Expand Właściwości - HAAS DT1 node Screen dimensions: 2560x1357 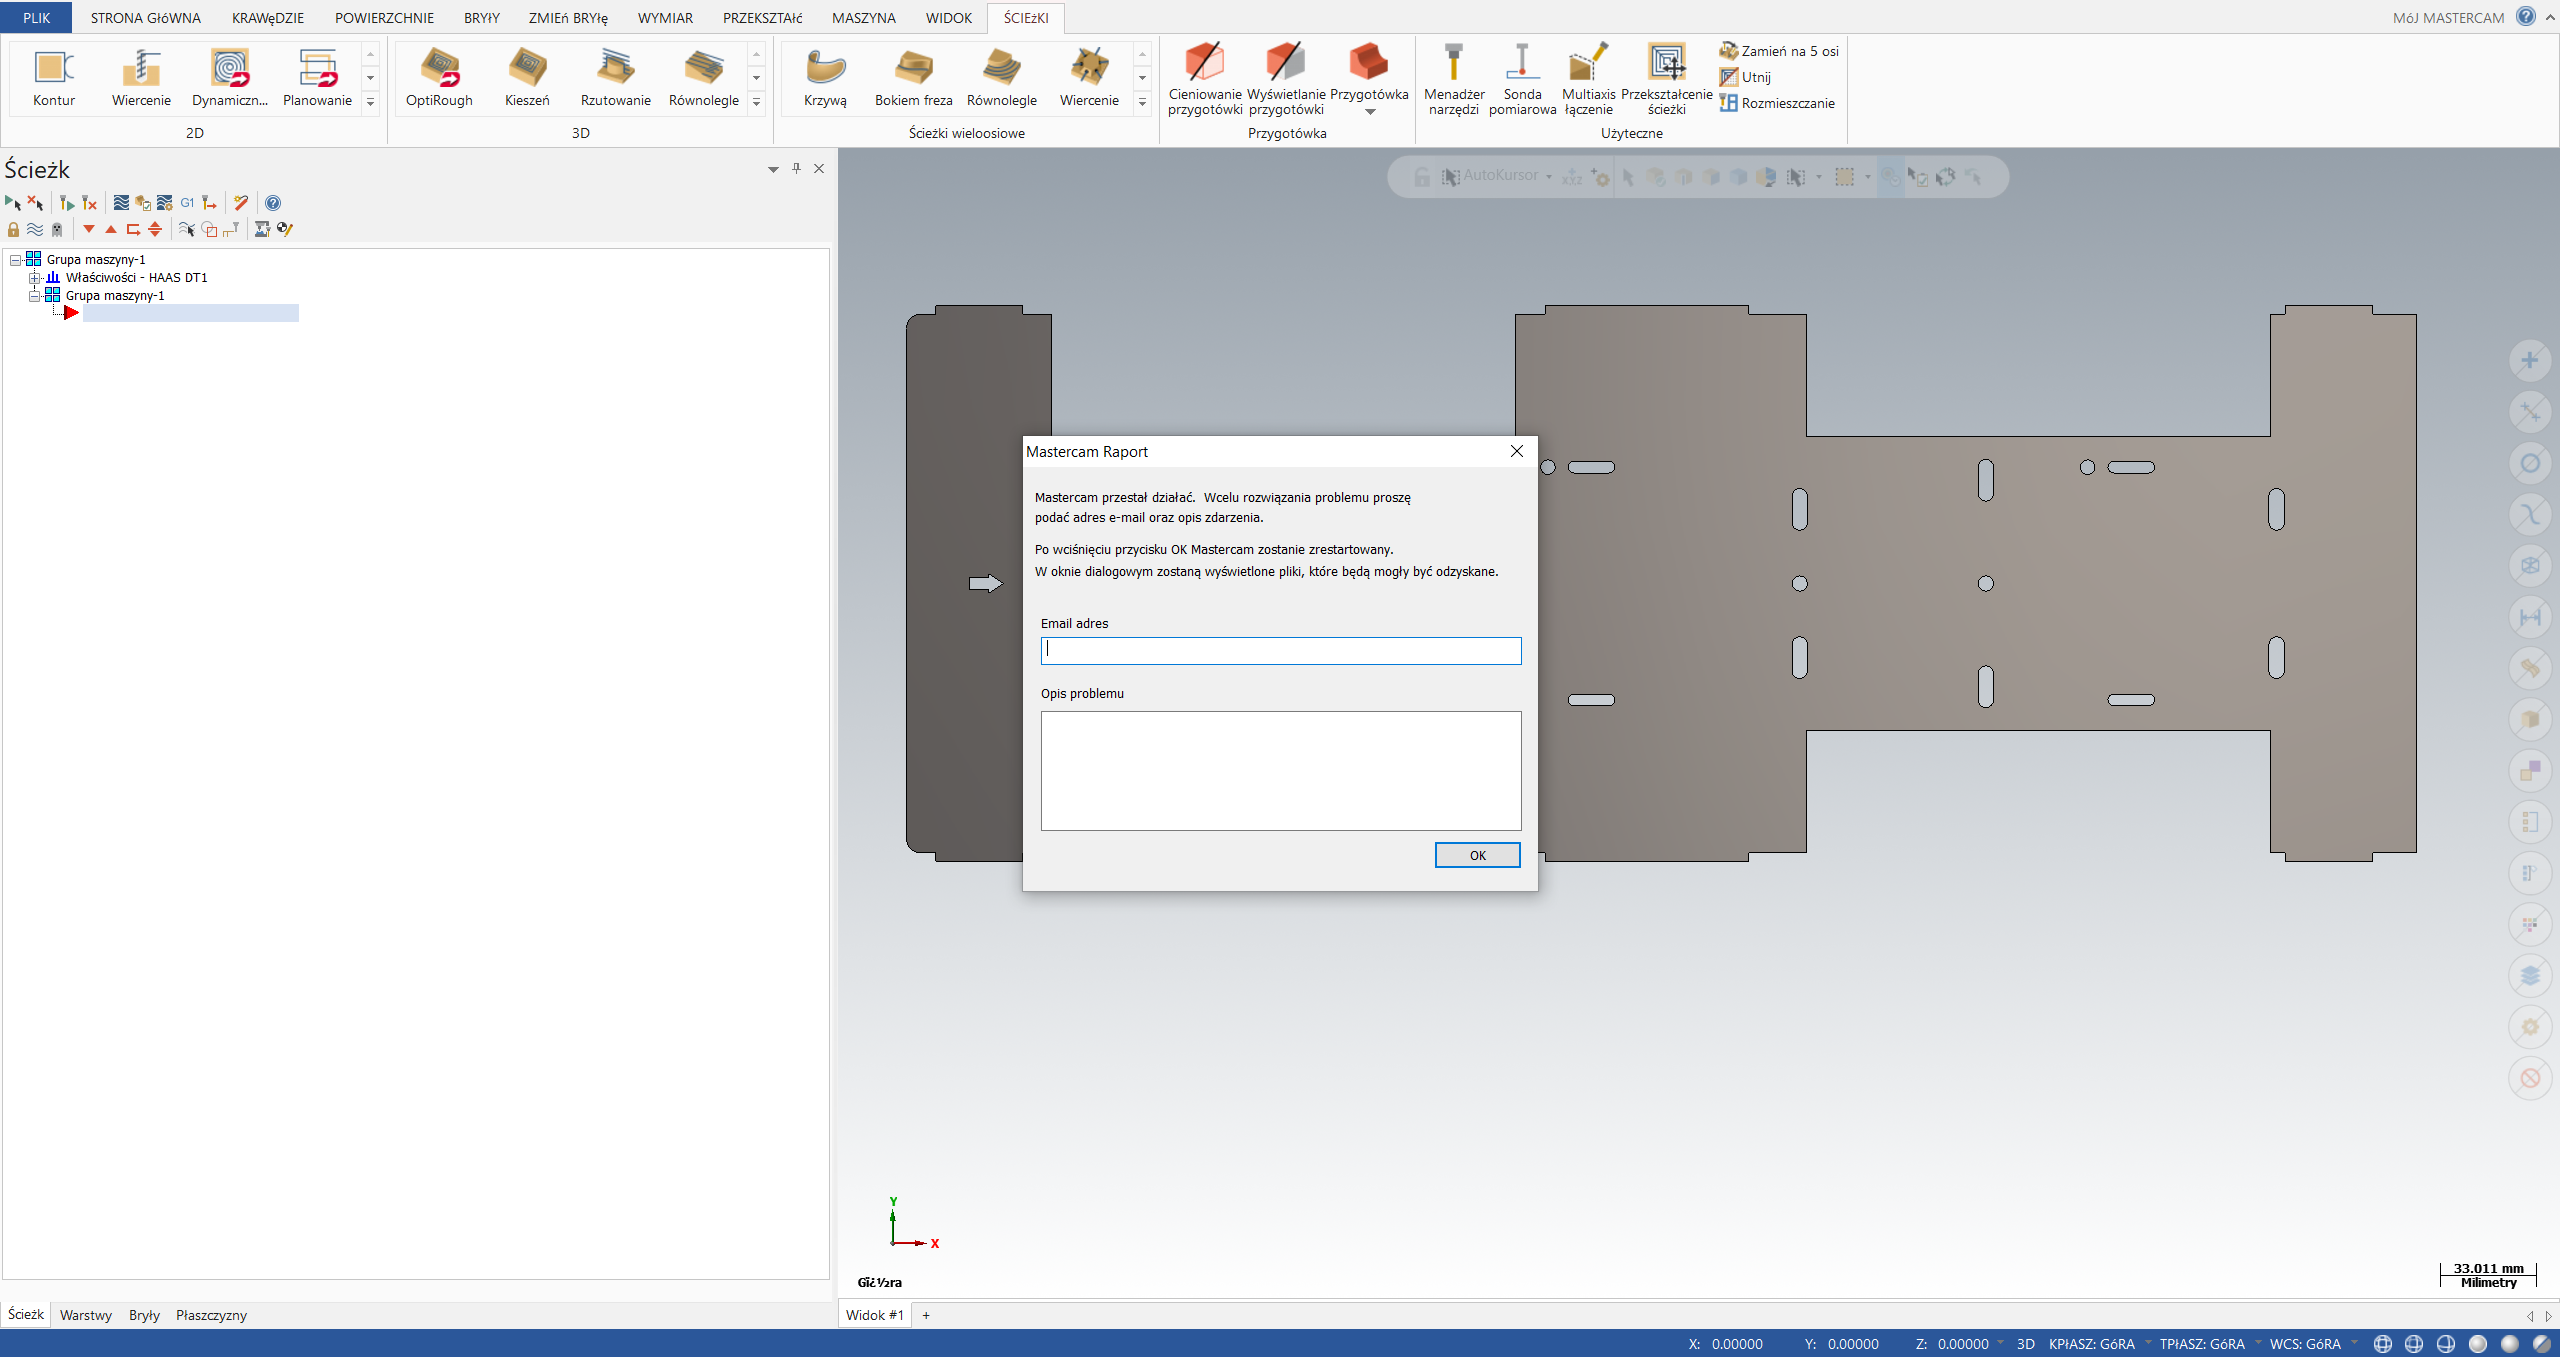[34, 278]
